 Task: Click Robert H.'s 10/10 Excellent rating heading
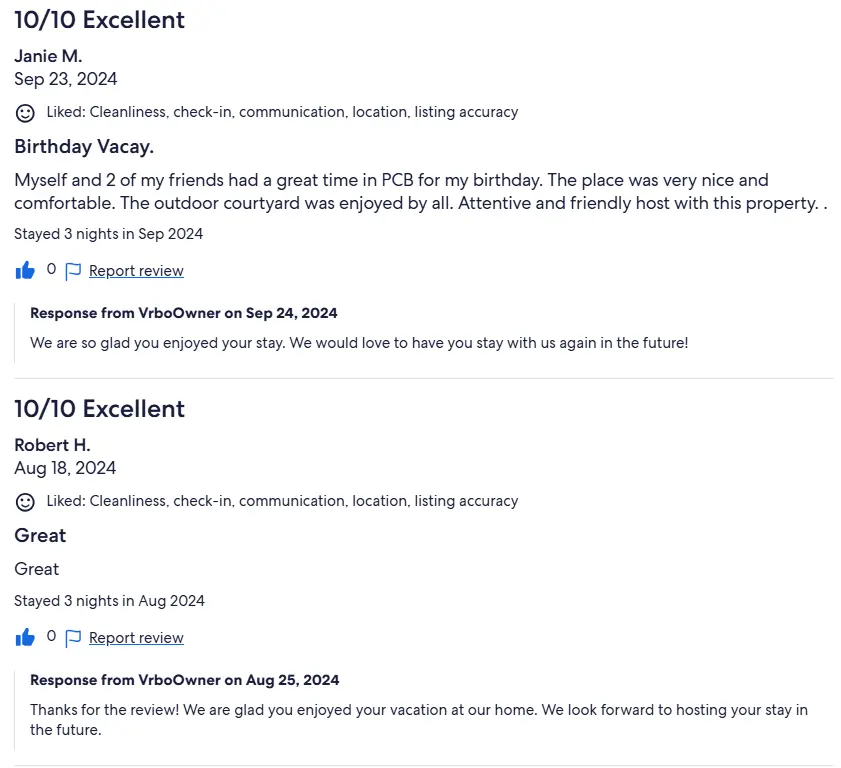tap(99, 409)
